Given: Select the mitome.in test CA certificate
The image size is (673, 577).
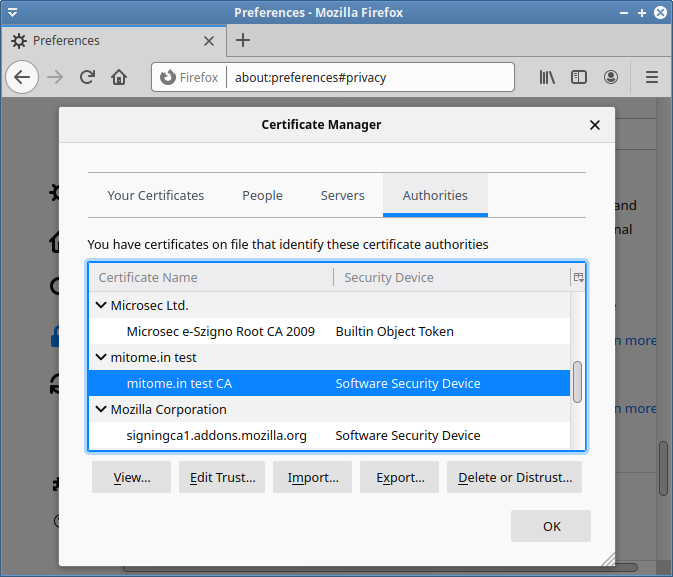Looking at the screenshot, I should [329, 383].
